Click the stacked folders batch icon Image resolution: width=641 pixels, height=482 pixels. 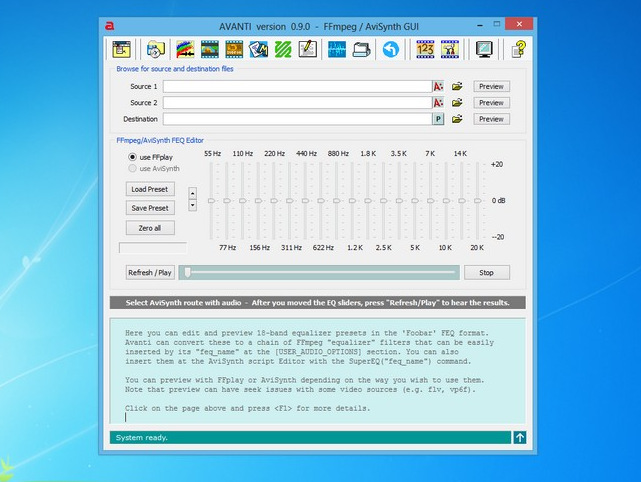coord(361,49)
